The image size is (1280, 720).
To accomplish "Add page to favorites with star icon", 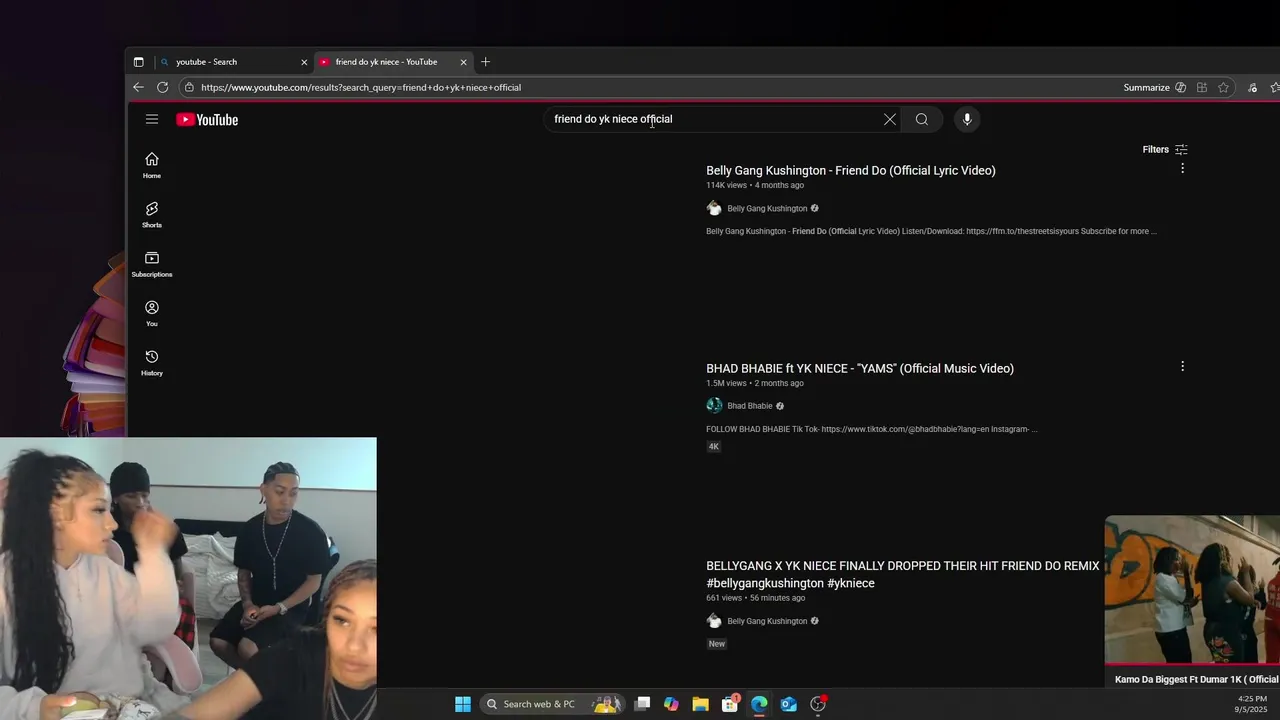I will pyautogui.click(x=1223, y=87).
